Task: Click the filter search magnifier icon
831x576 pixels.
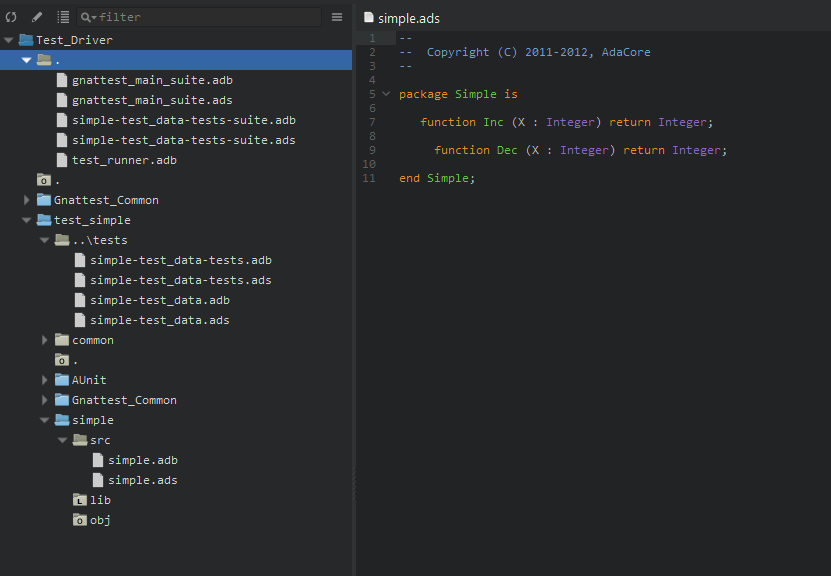Action: point(87,17)
